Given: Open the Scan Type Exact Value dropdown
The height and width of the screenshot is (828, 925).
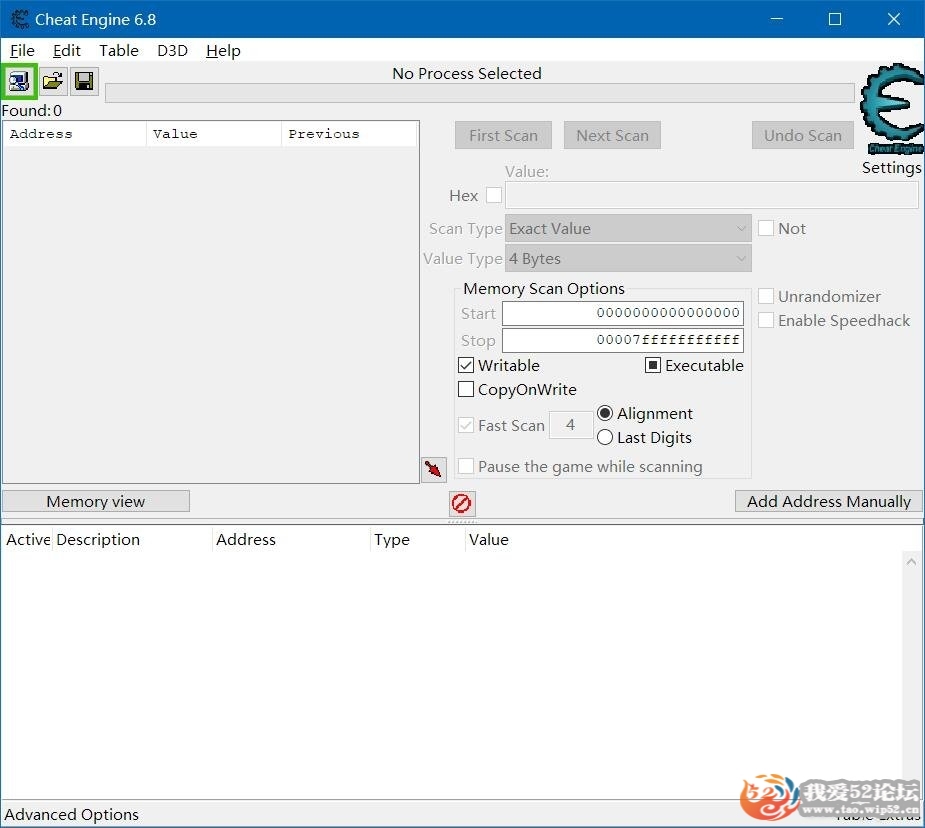Looking at the screenshot, I should coord(628,228).
